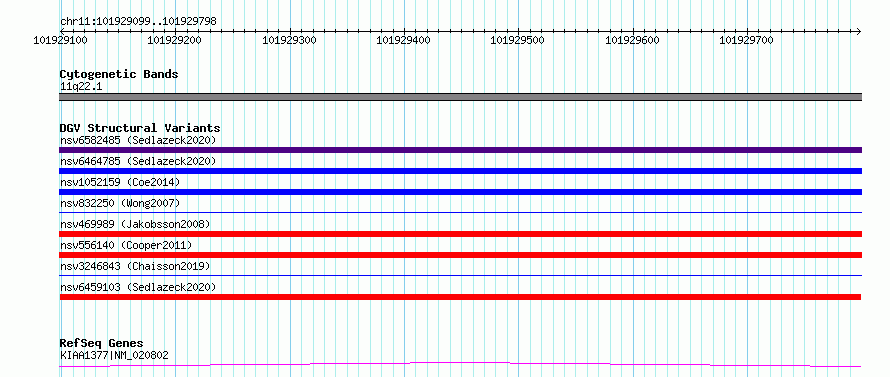Click ruler position 101929100
The image size is (890, 377).
click(x=60, y=40)
